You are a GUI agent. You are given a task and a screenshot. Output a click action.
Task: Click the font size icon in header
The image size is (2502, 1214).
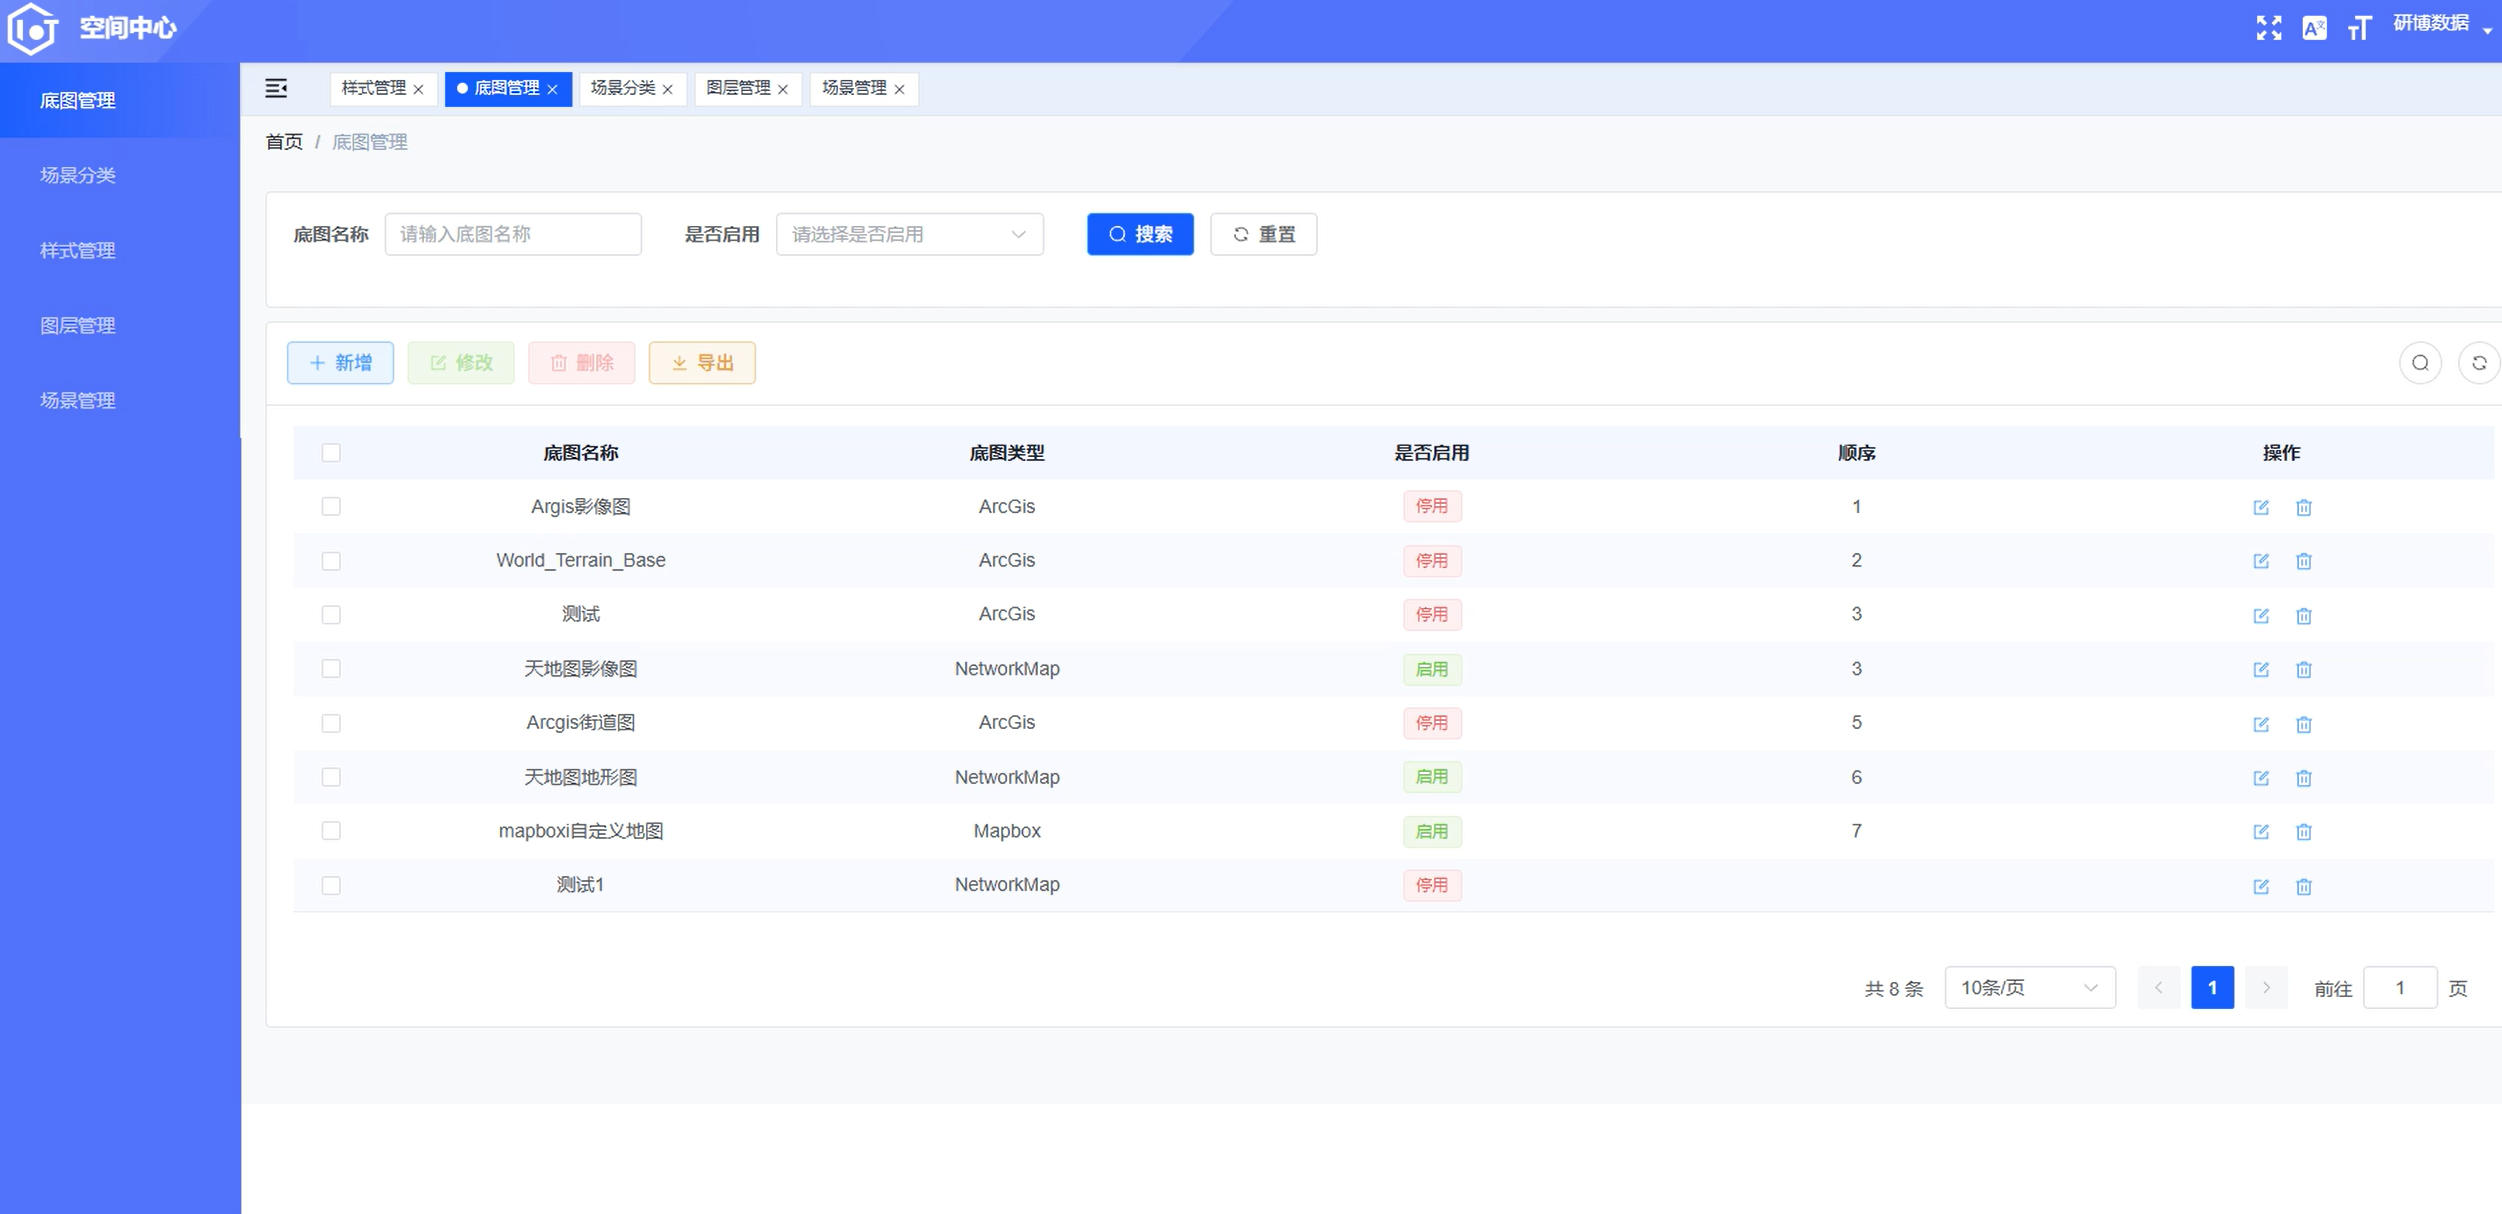pyautogui.click(x=2360, y=28)
